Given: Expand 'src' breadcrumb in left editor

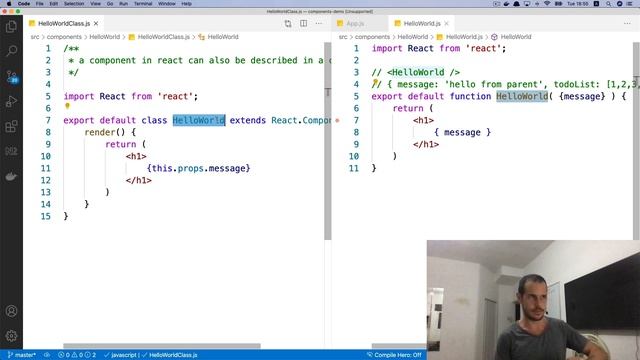Looking at the screenshot, I should pos(35,37).
